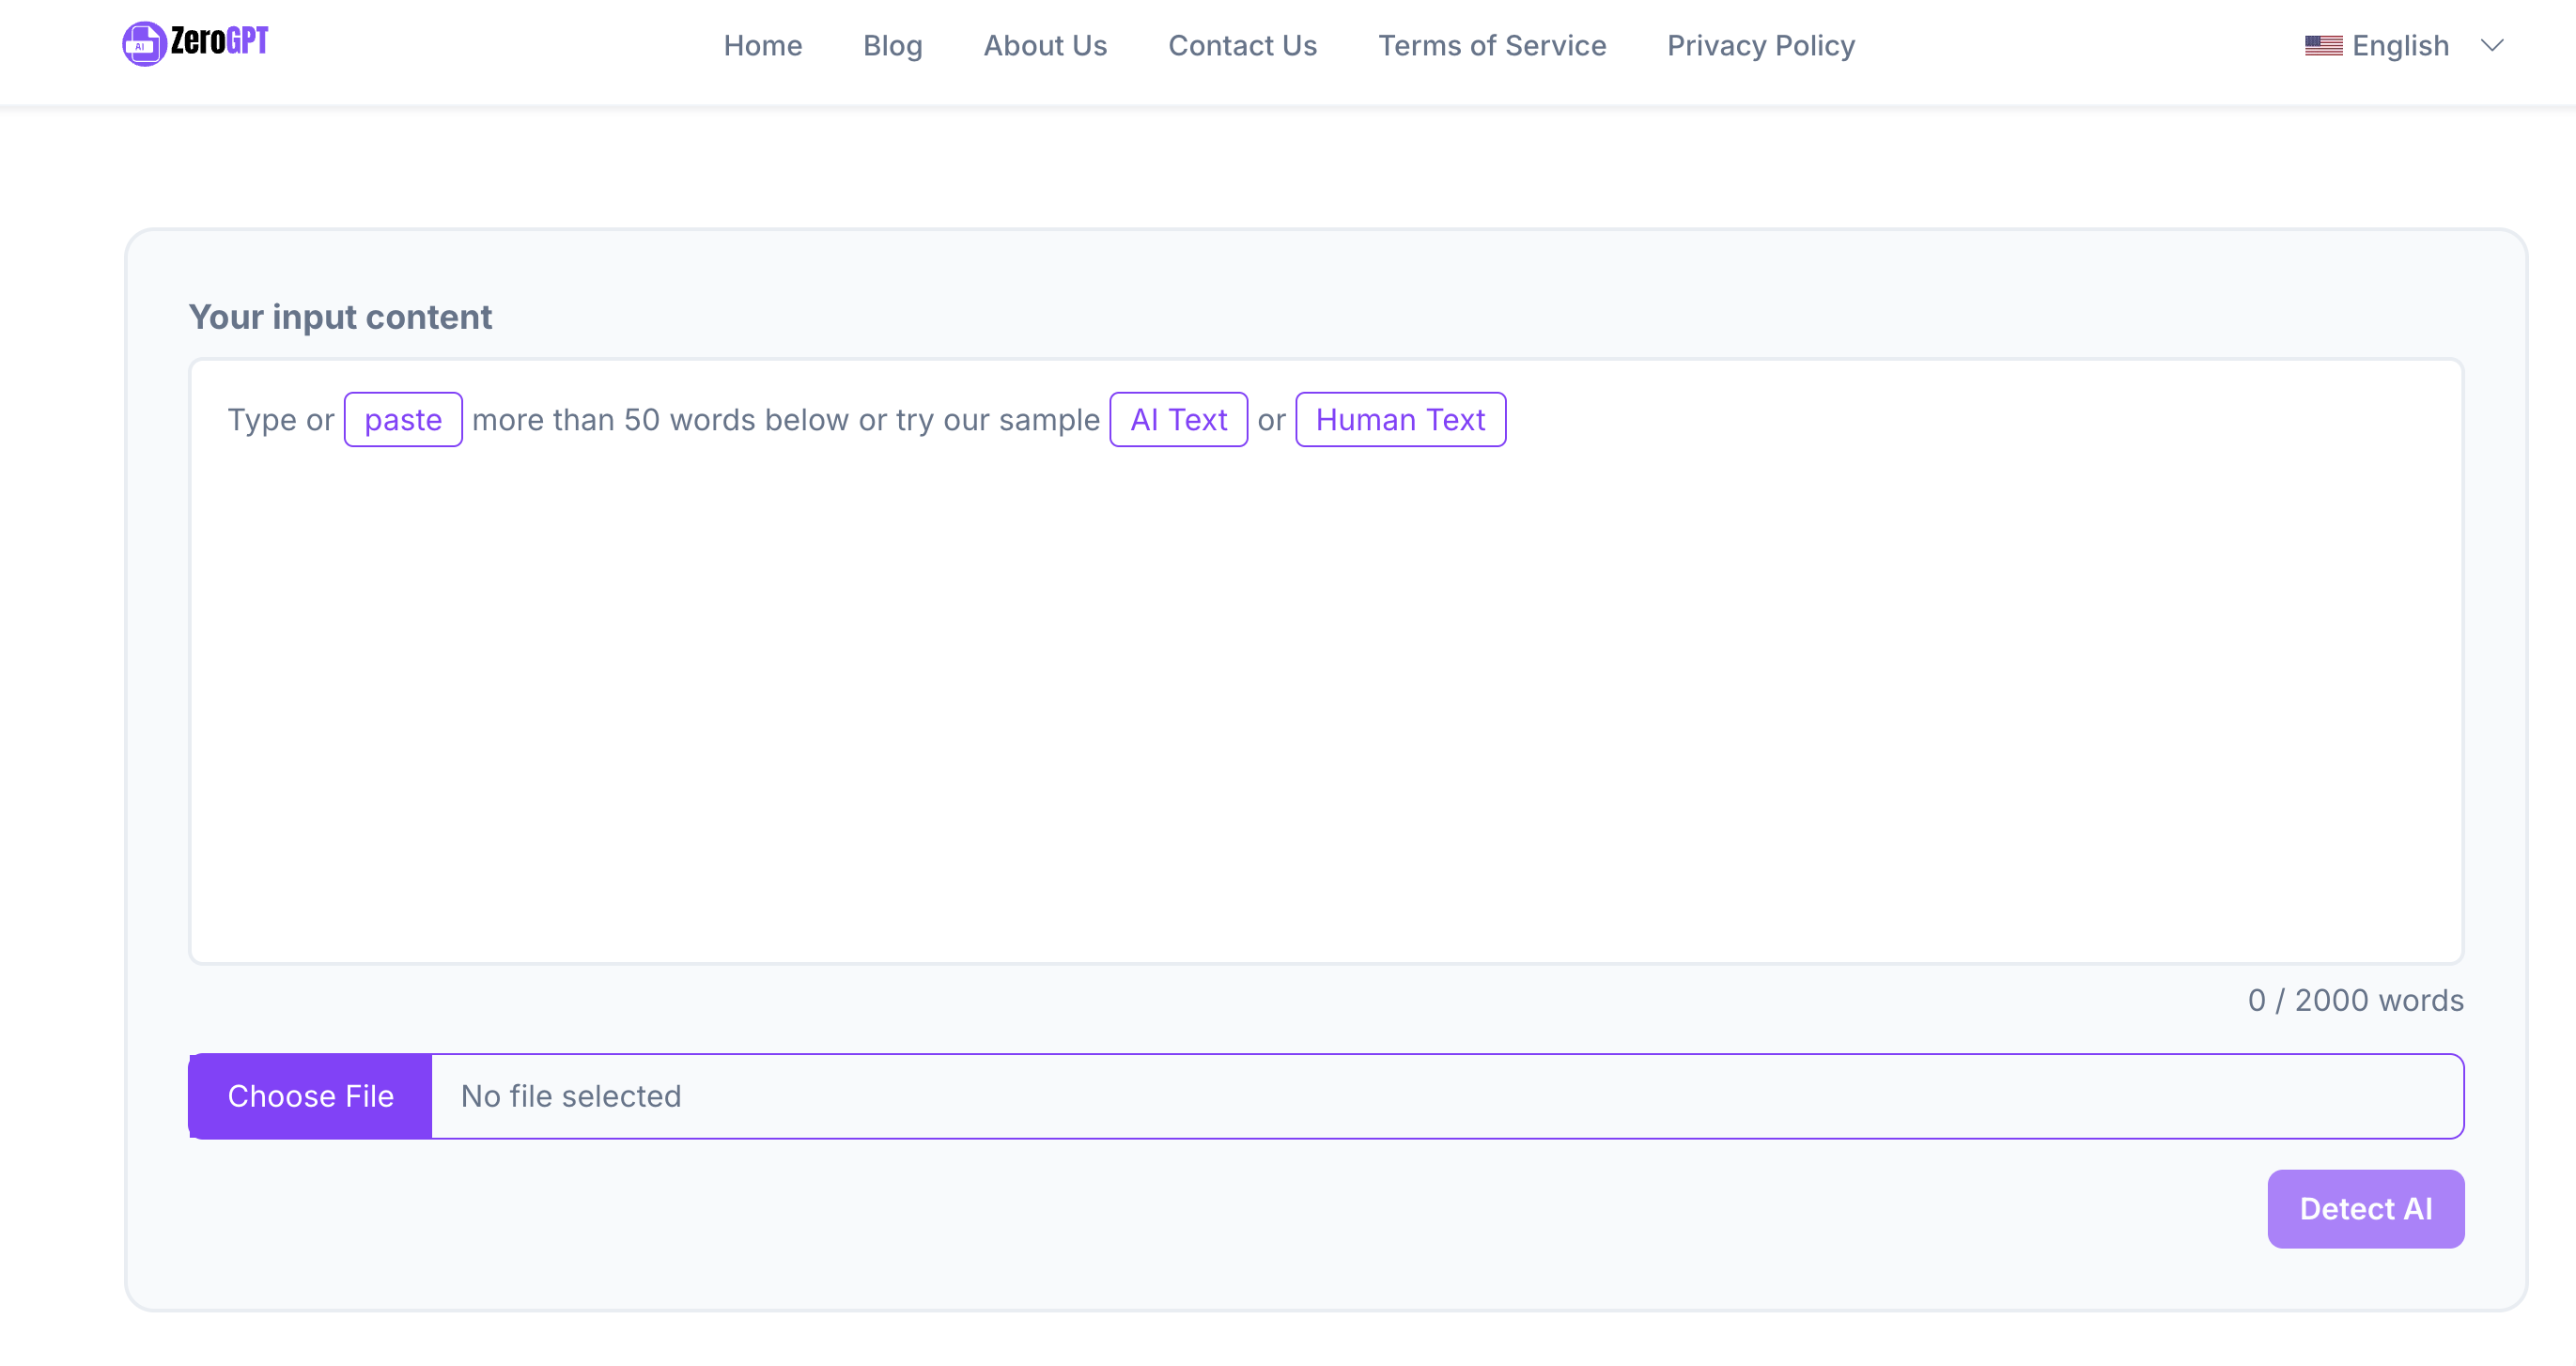
Task: Open the About Us page
Action: [x=1045, y=46]
